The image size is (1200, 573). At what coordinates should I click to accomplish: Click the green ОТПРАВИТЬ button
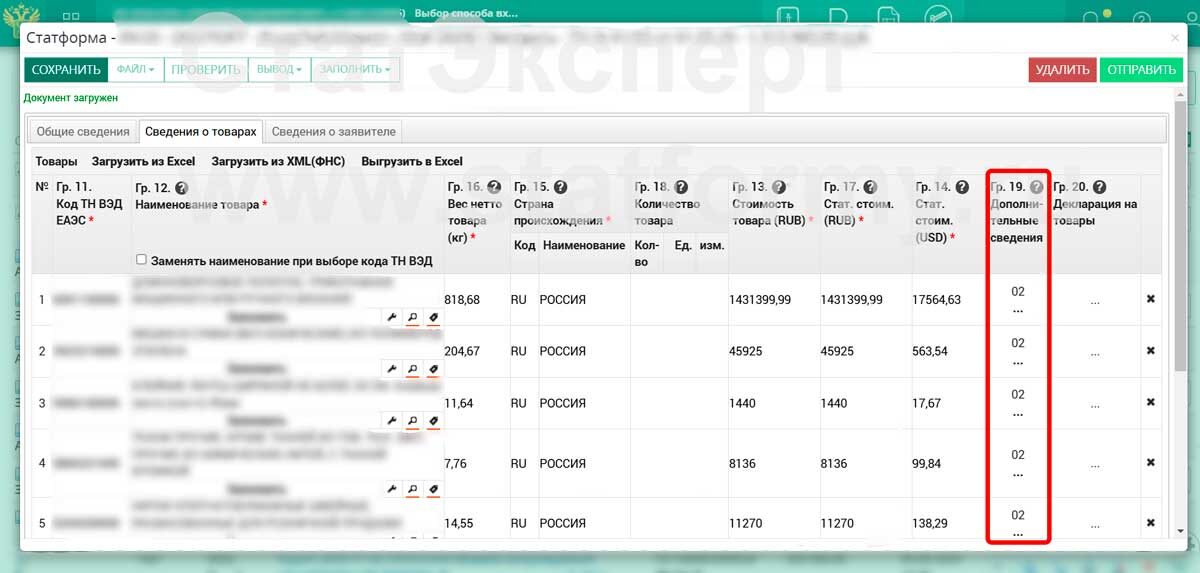point(1141,70)
